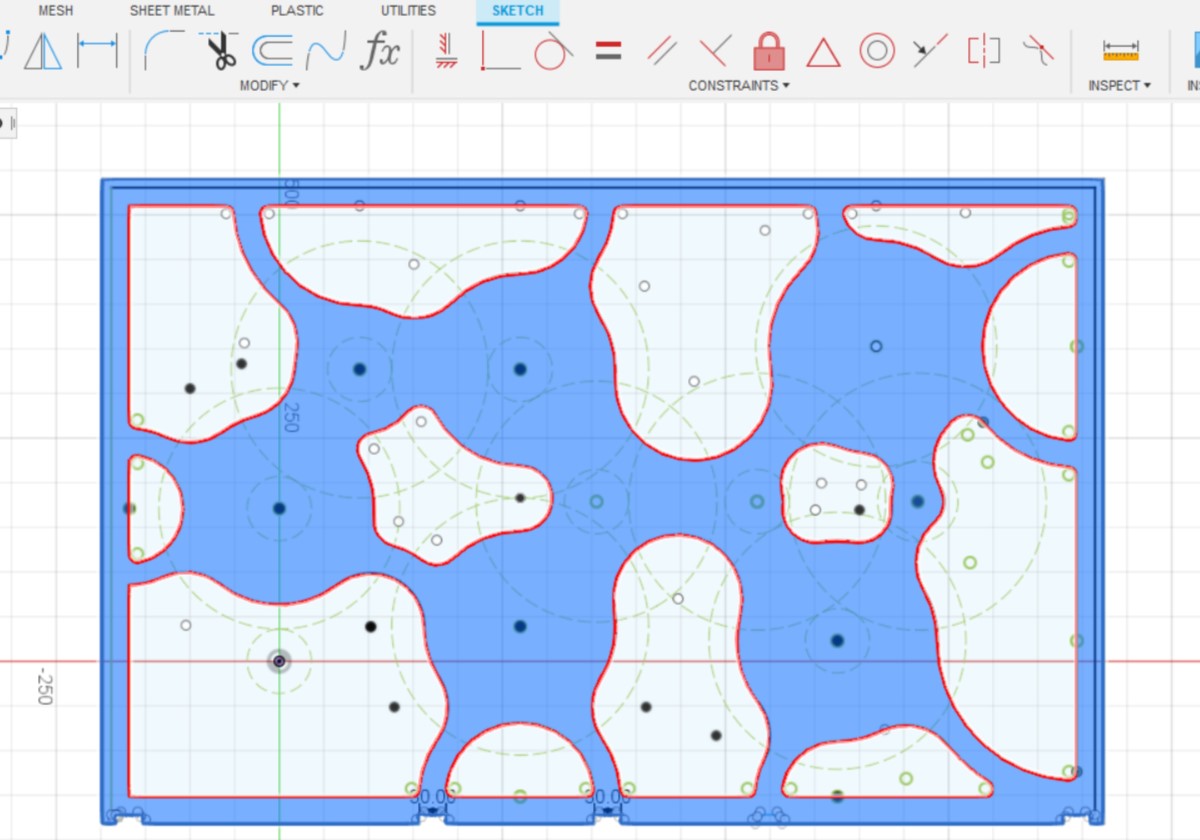Viewport: 1200px width, 840px height.
Task: Choose the Symmetry constraint icon
Action: coord(984,50)
